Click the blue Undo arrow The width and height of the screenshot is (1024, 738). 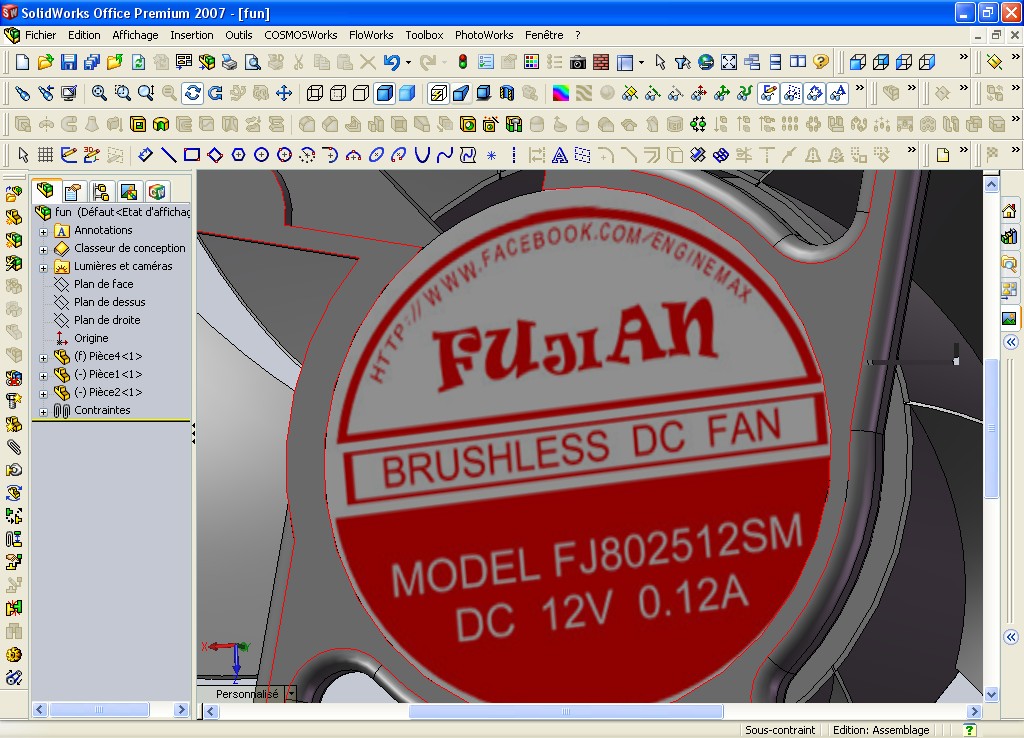coord(392,62)
